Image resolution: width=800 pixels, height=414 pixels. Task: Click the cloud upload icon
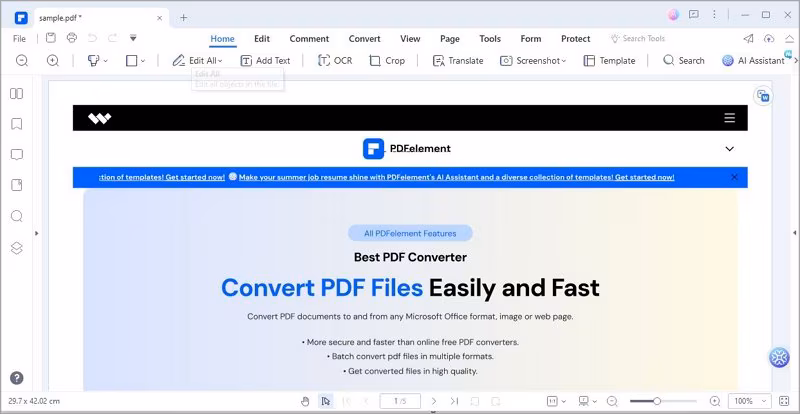click(x=769, y=38)
